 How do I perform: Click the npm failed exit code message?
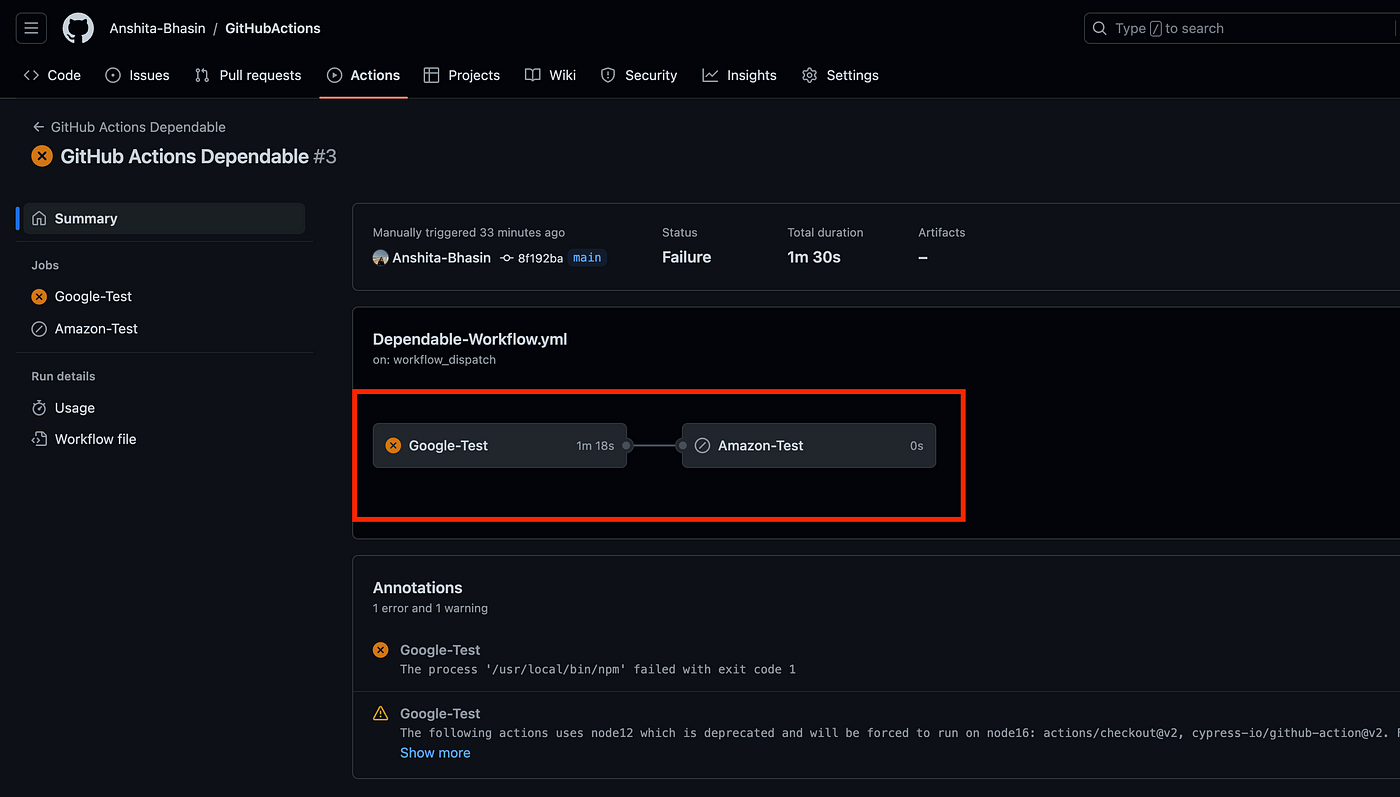coord(598,669)
